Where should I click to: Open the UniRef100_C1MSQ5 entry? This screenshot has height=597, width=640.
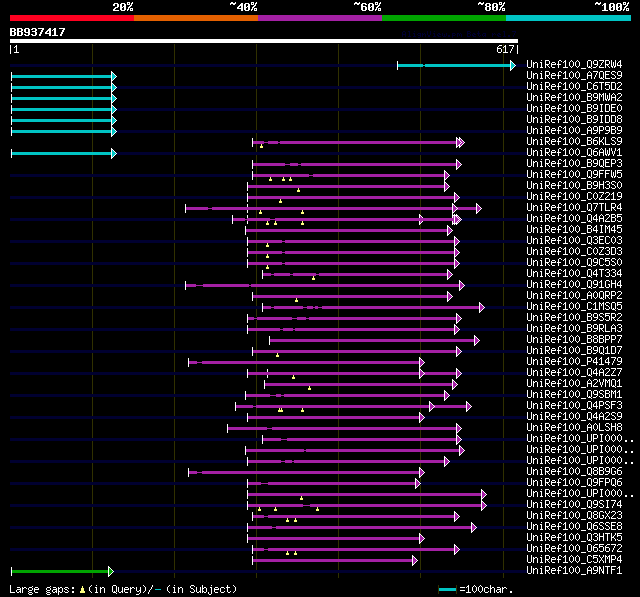click(574, 307)
